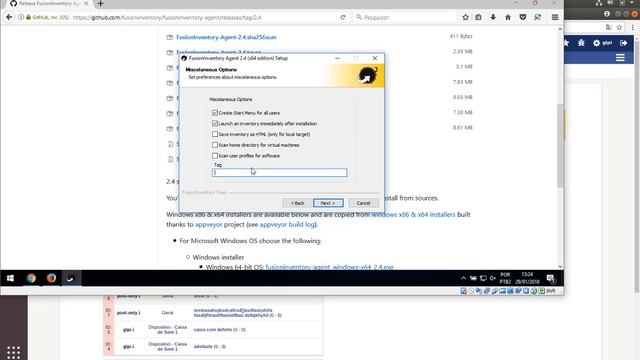The width and height of the screenshot is (640, 360).
Task: Open 'appveyor build log' link
Action: pos(287,224)
